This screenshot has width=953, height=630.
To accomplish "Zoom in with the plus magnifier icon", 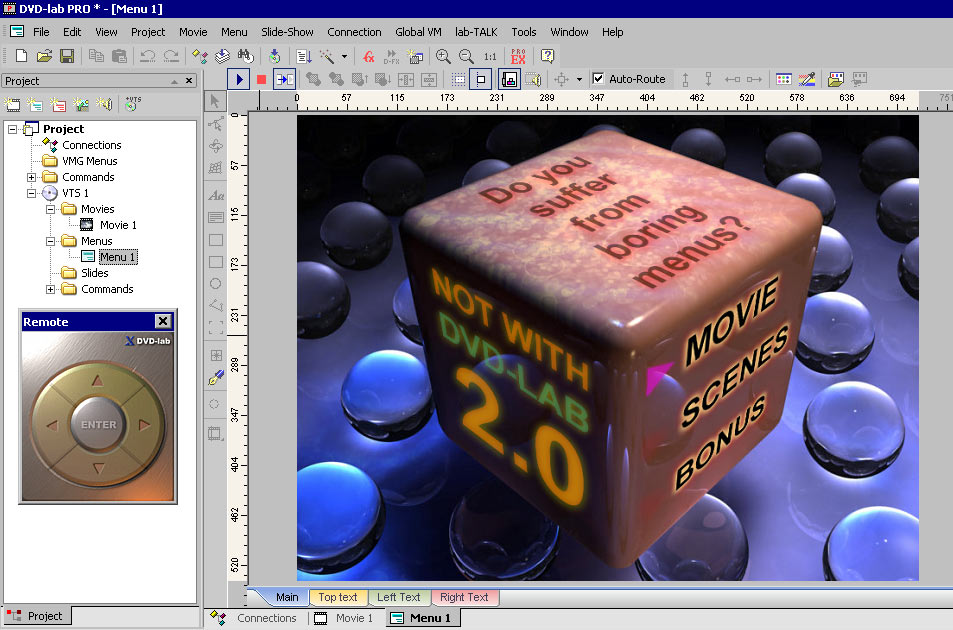I will tap(443, 56).
